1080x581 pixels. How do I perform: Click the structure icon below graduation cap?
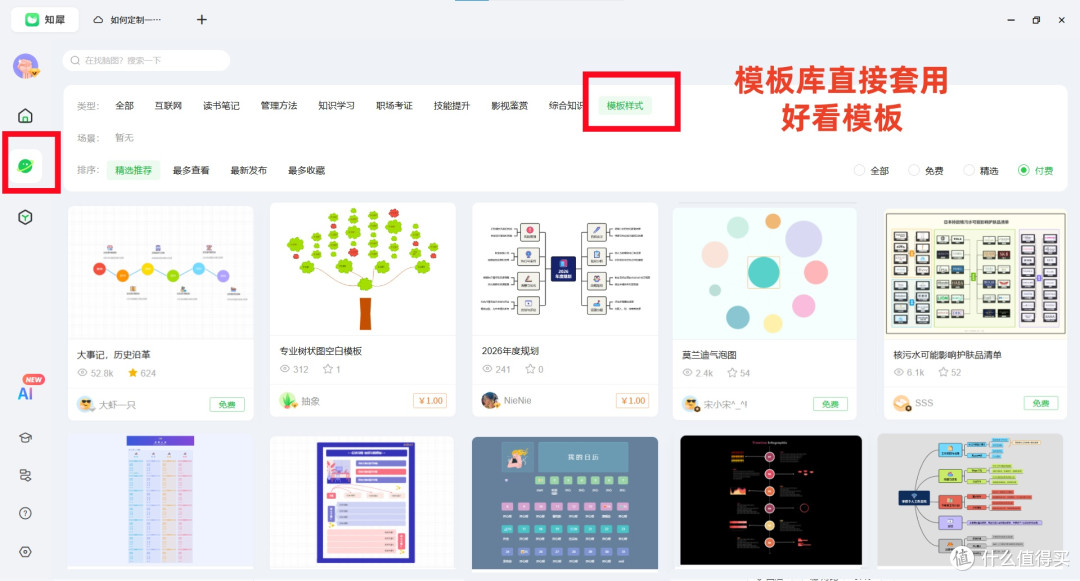(x=25, y=475)
